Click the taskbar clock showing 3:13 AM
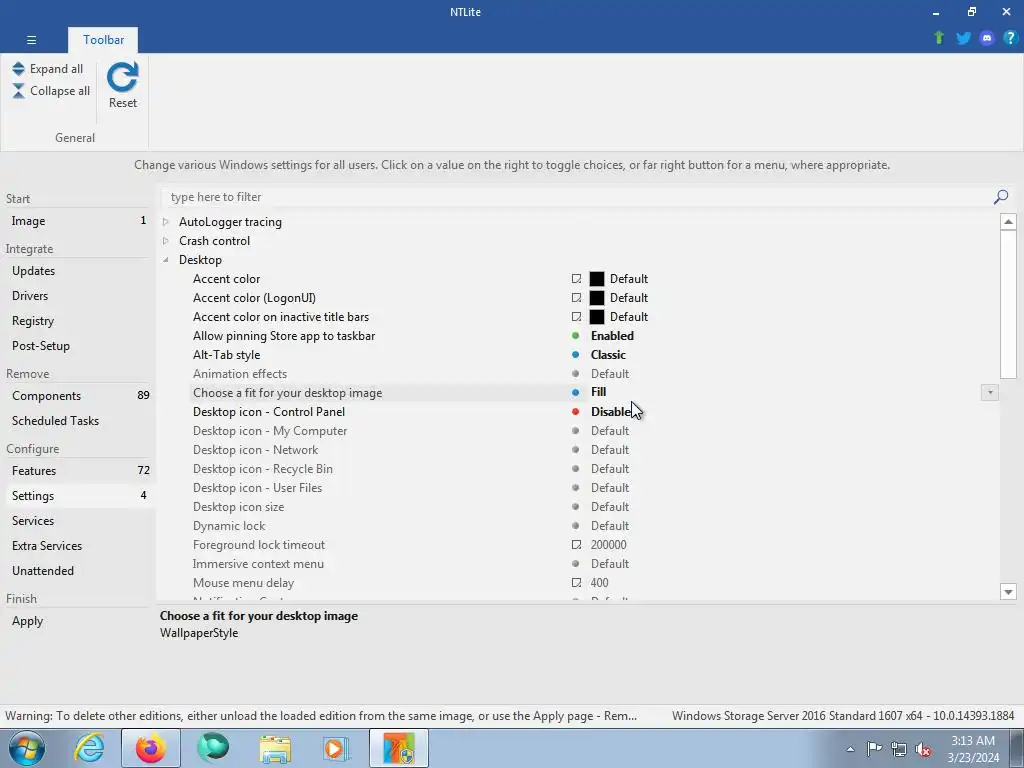This screenshot has height=768, width=1024. click(972, 749)
